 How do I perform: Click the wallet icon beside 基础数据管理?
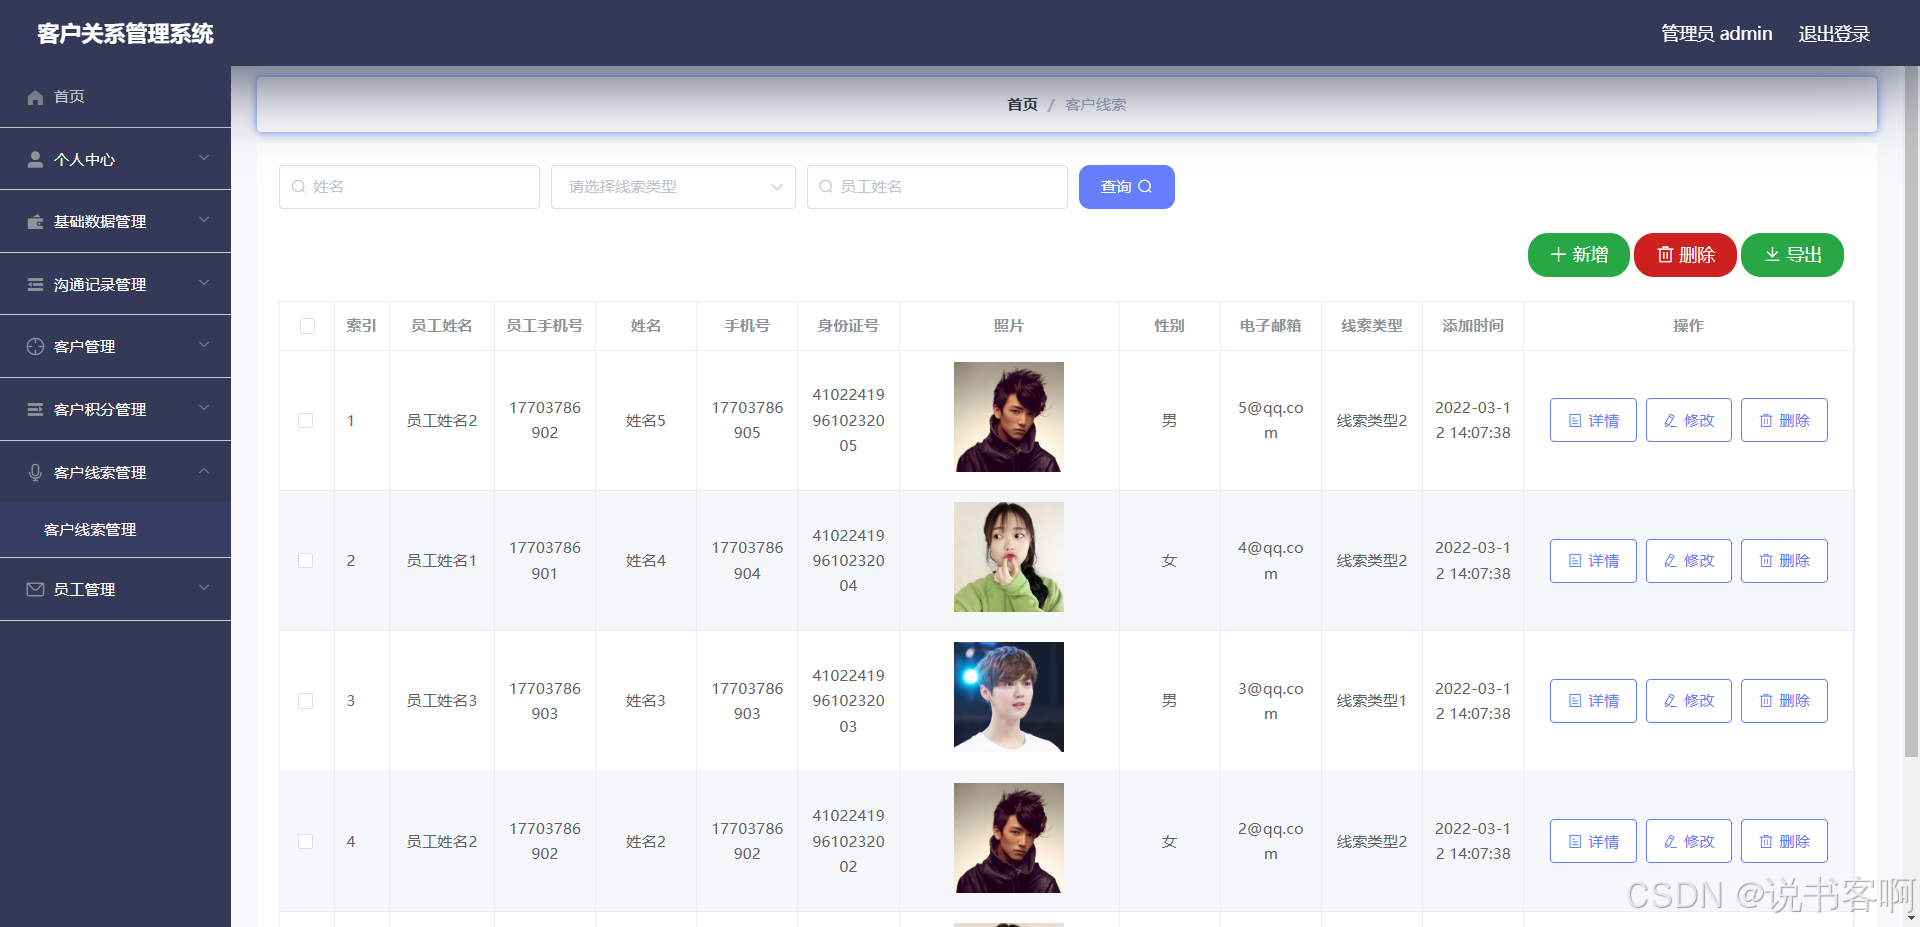coord(35,222)
